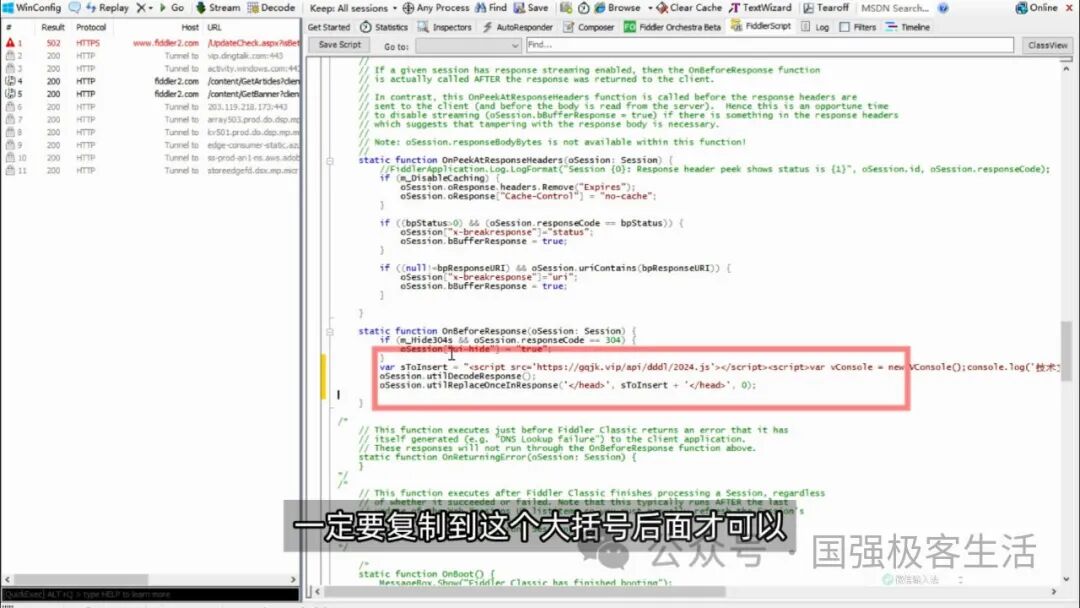Click the screenshot camera icon in the toolbar
This screenshot has height=608, width=1080.
click(x=565, y=8)
